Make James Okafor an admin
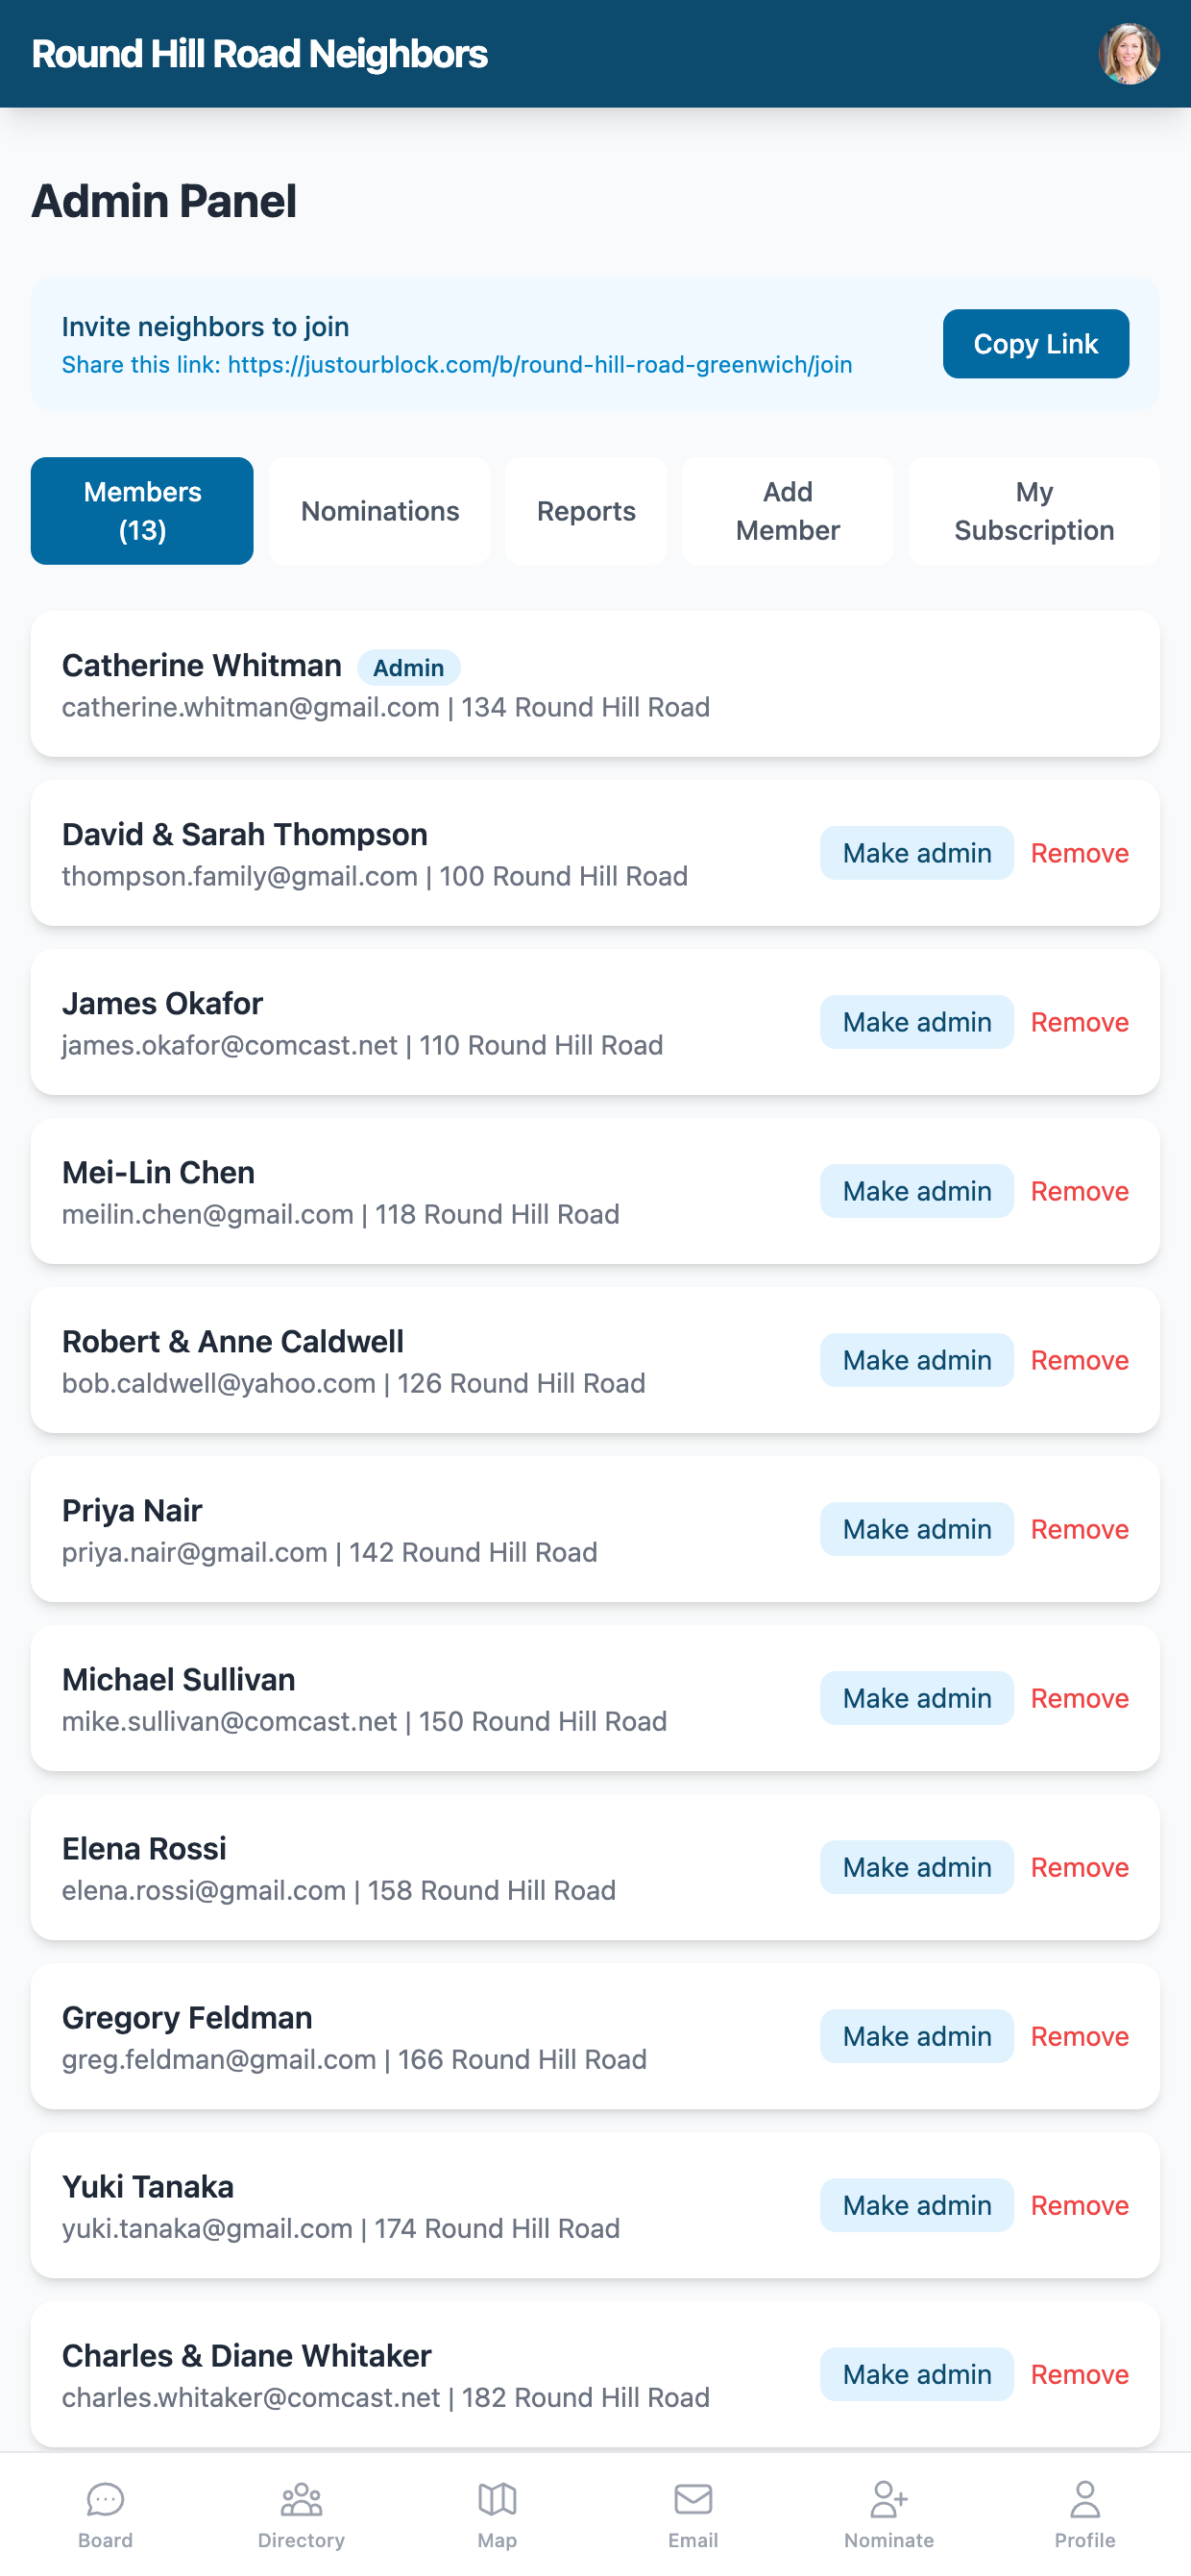This screenshot has height=2576, width=1191. click(917, 1022)
